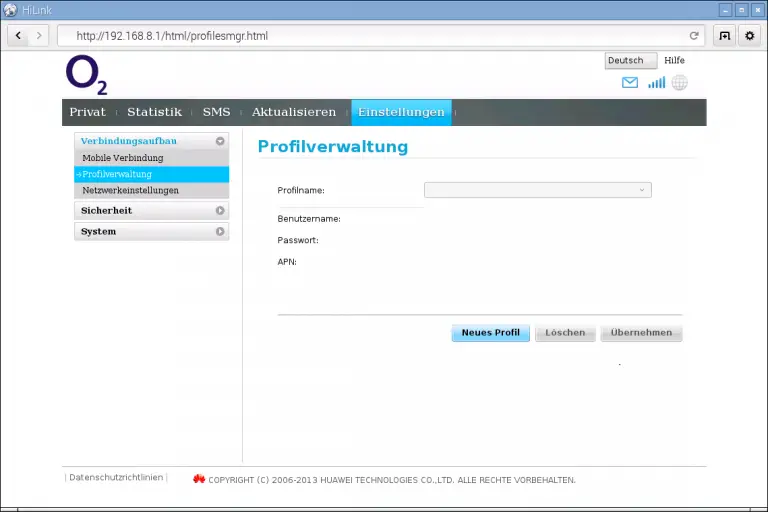Click the Übernehmen button
Image resolution: width=768 pixels, height=512 pixels.
641,333
